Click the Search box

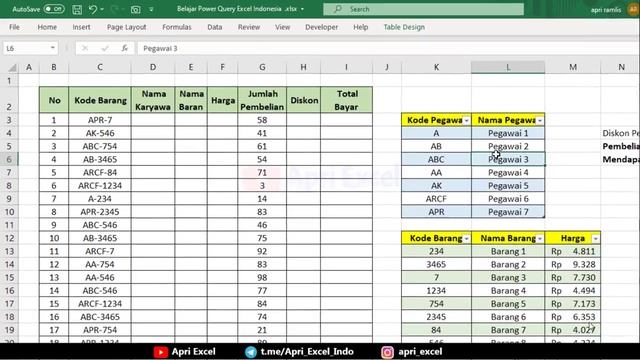(423, 9)
